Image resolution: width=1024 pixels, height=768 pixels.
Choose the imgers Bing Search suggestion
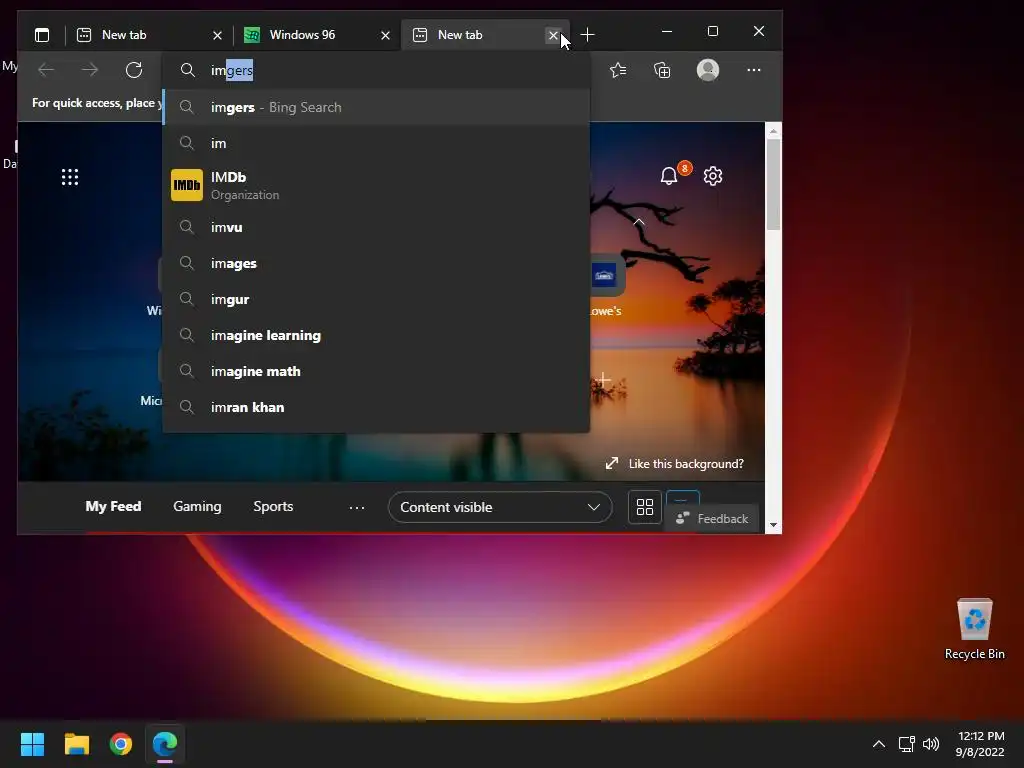[376, 107]
